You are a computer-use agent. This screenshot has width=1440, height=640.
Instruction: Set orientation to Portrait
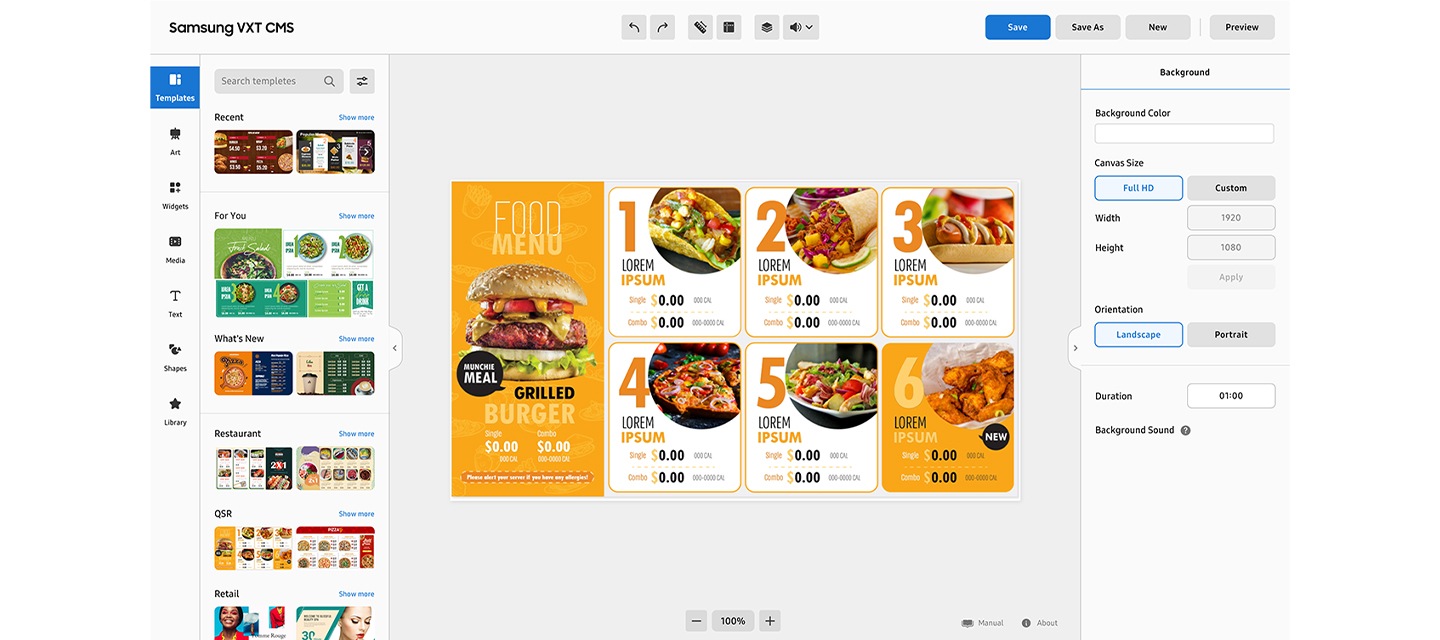[x=1231, y=334]
